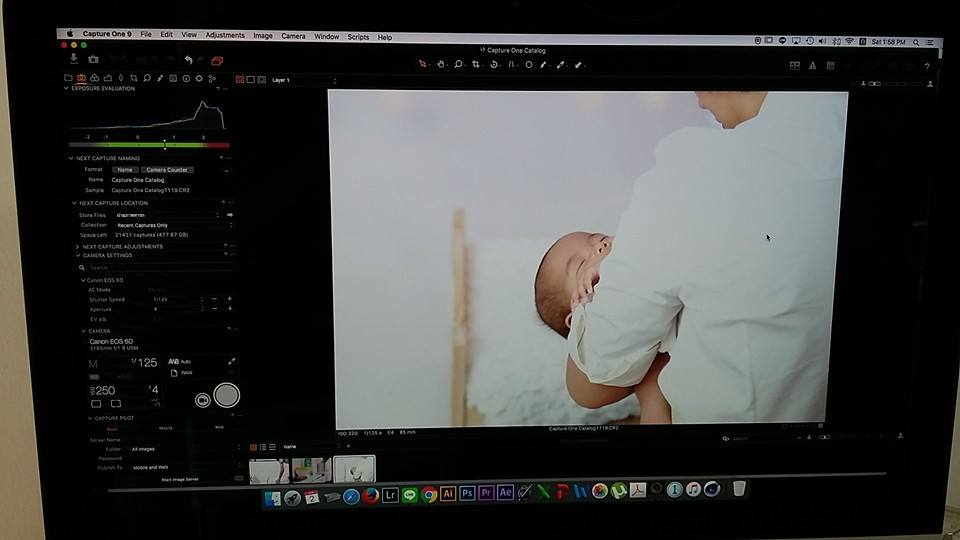The width and height of the screenshot is (960, 540).
Task: Click the Import images arrow icon
Action: pyautogui.click(x=74, y=59)
